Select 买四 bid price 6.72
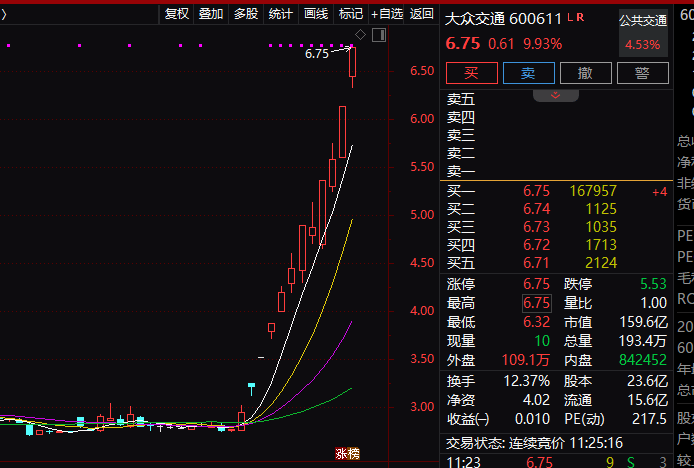The image size is (694, 468). coord(536,245)
